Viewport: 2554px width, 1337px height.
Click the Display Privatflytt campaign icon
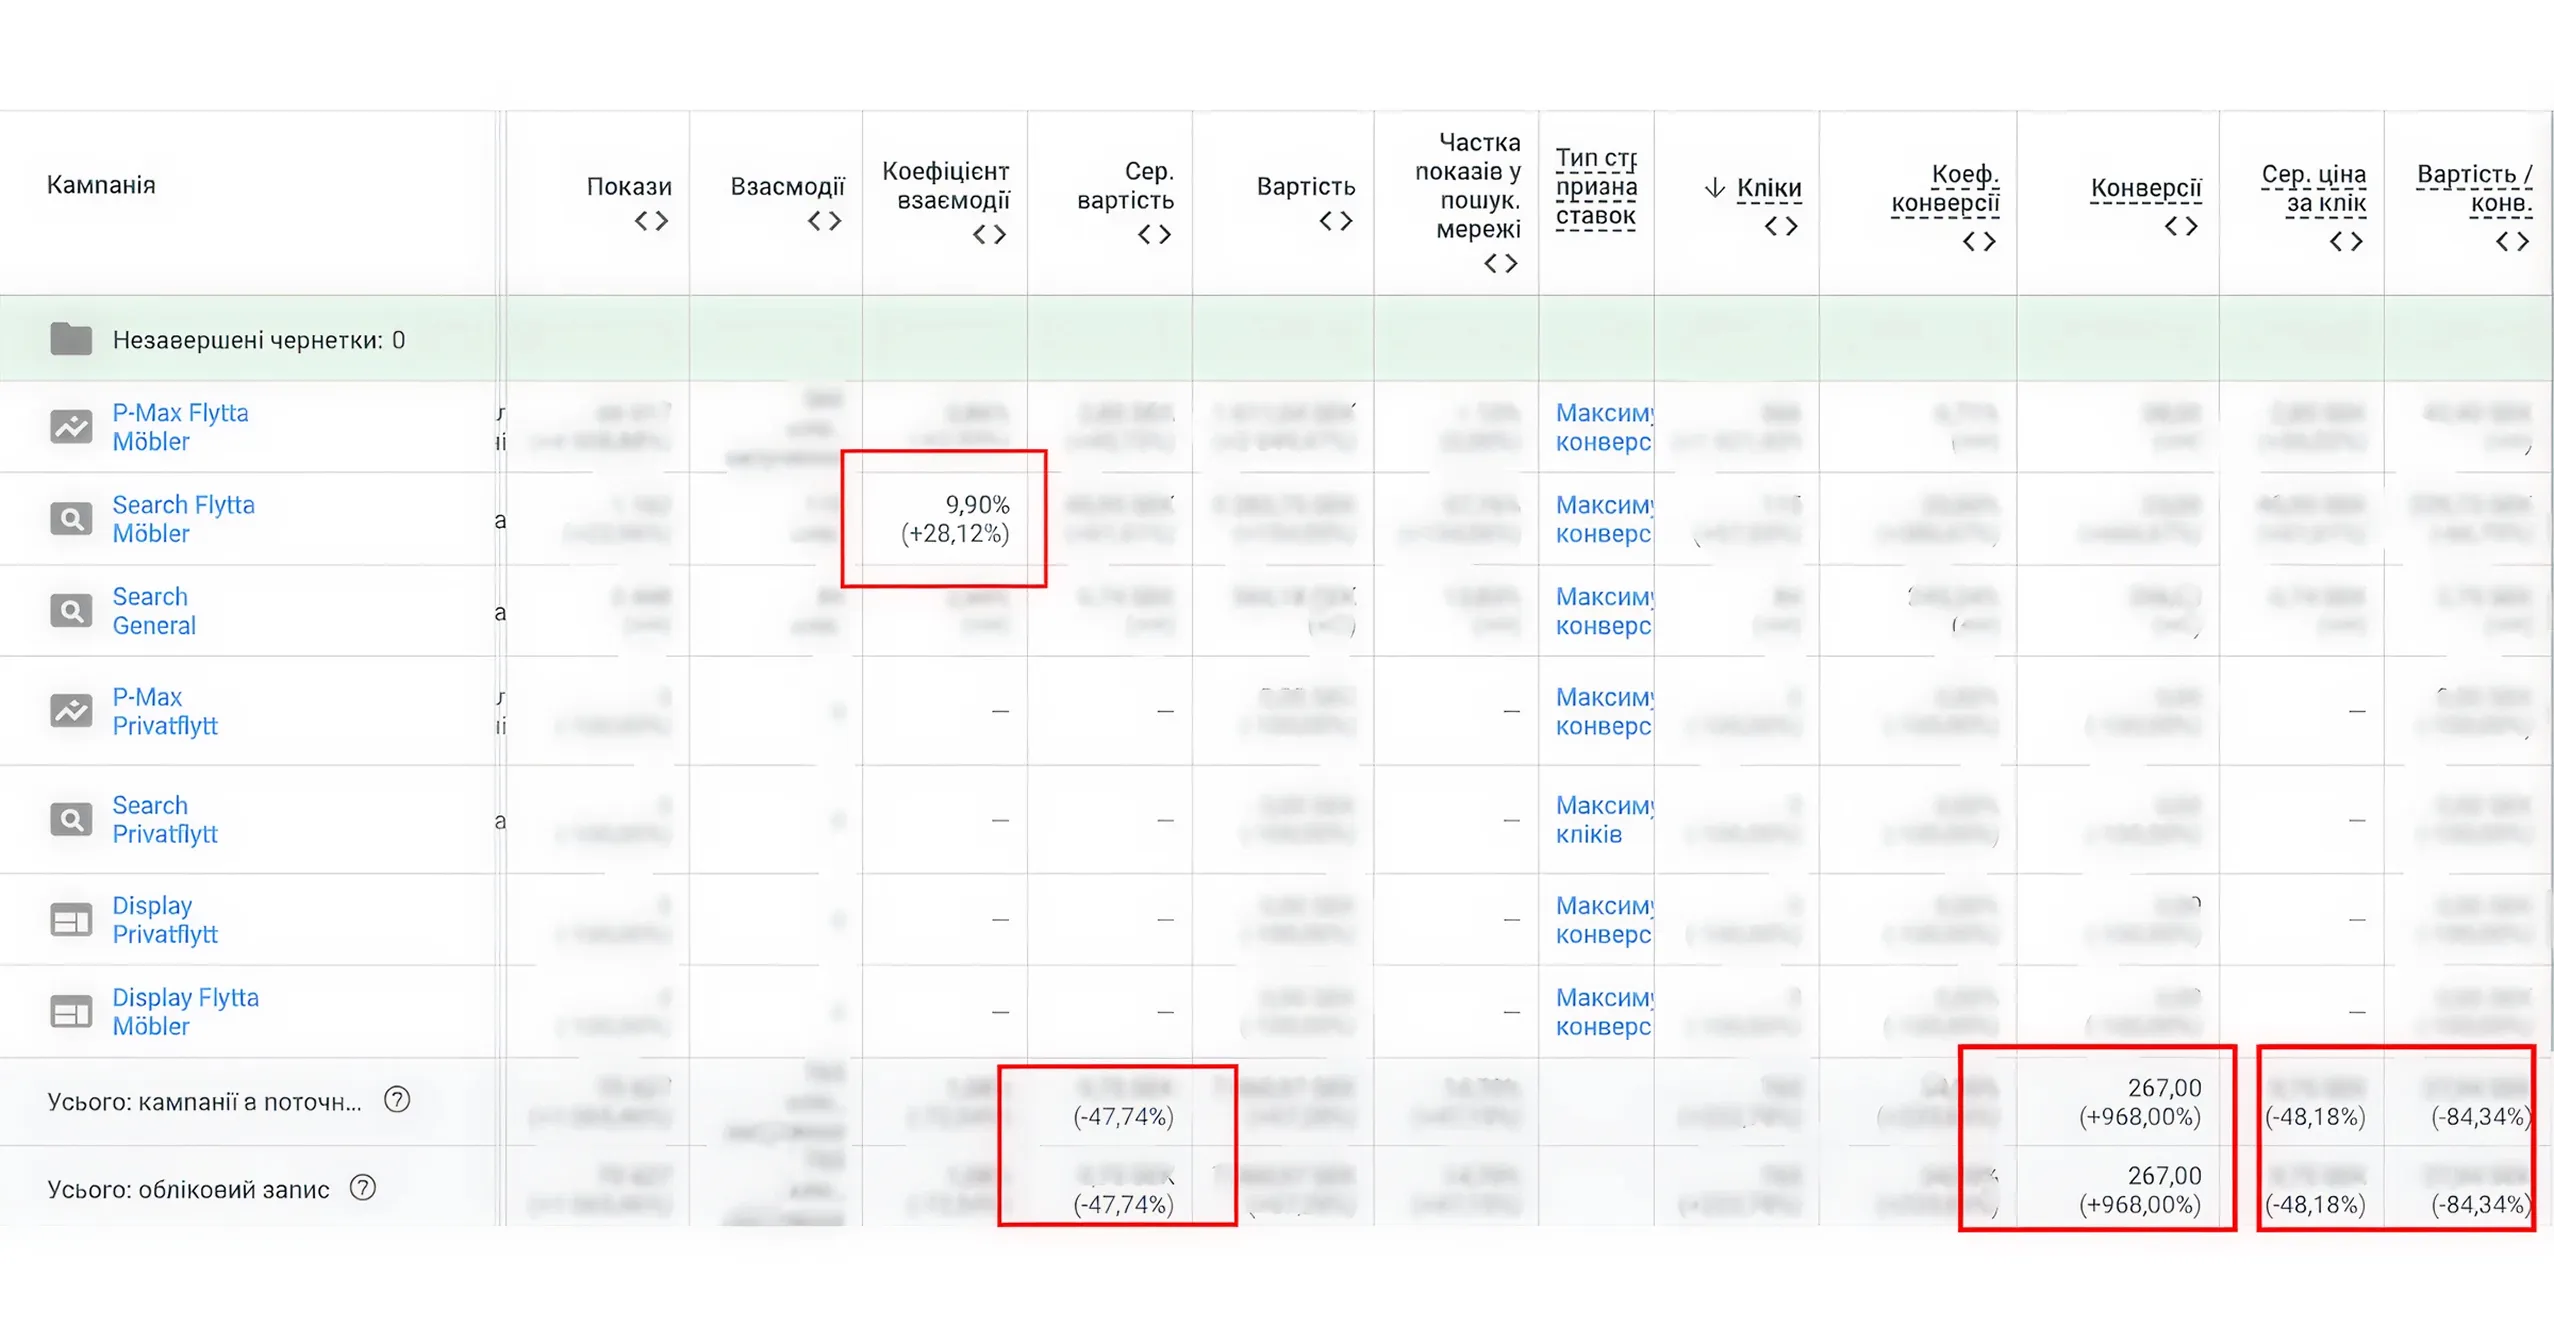point(71,919)
